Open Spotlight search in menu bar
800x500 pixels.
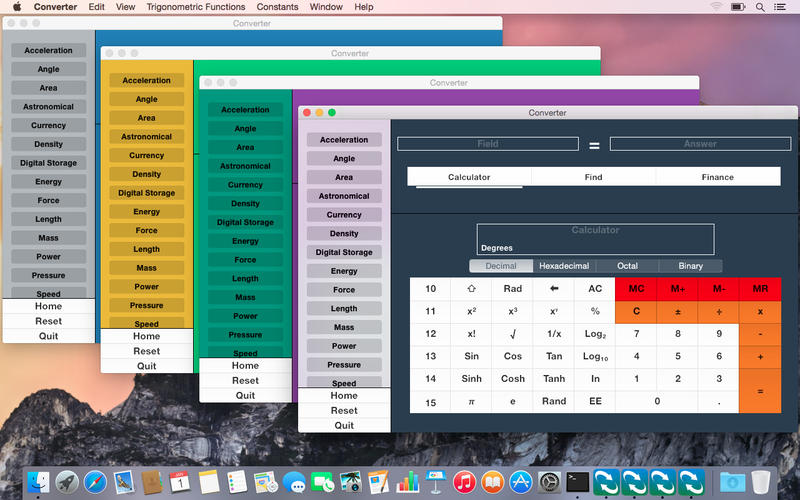point(760,7)
